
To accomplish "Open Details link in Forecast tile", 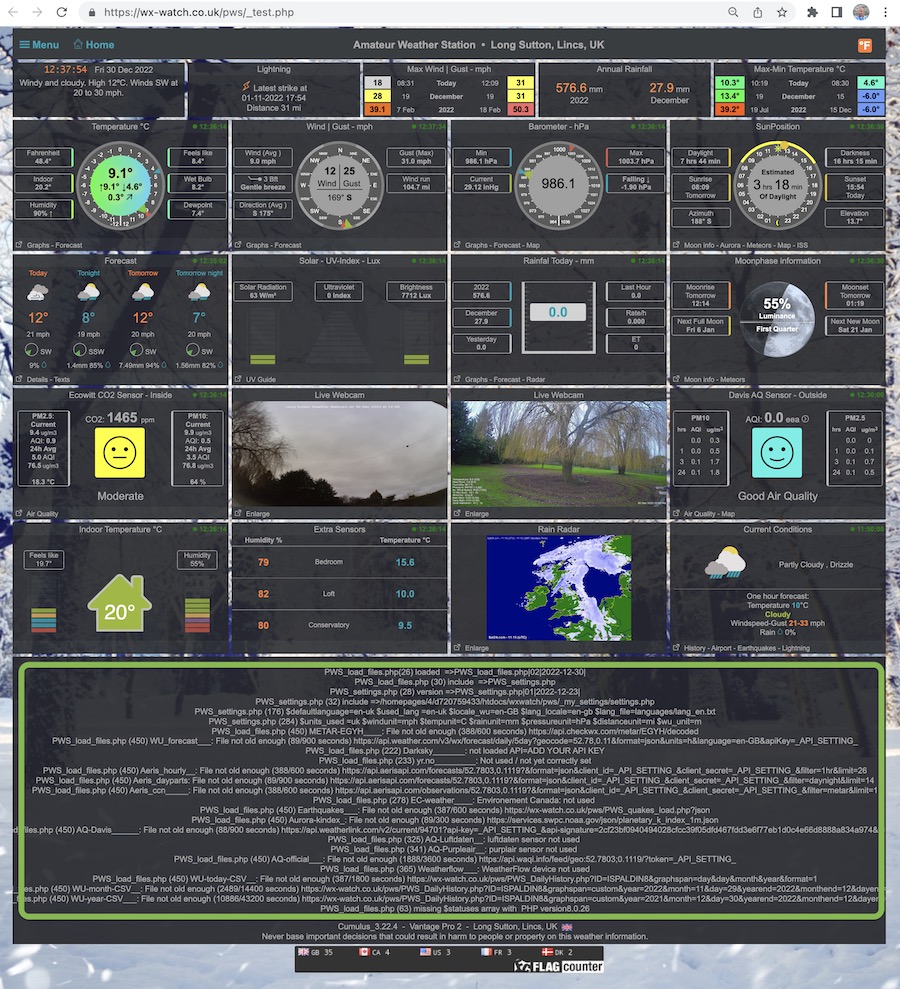I will click(37, 380).
